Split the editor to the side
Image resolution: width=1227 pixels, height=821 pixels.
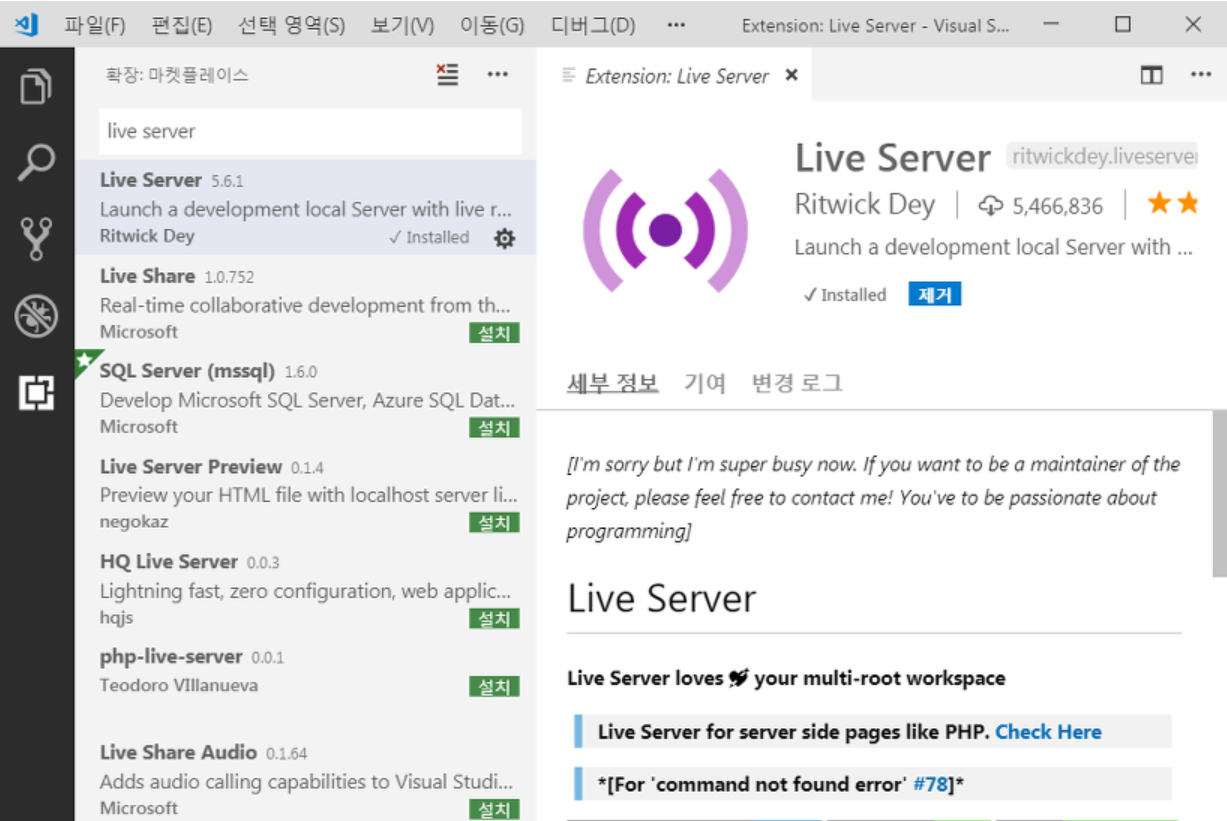click(1152, 75)
